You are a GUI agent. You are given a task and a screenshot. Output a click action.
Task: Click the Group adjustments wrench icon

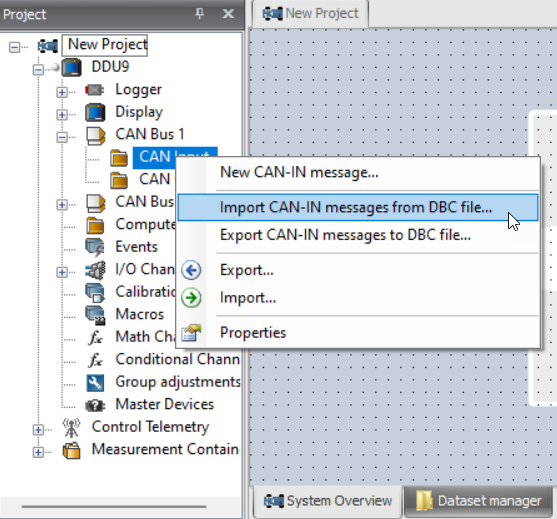95,383
